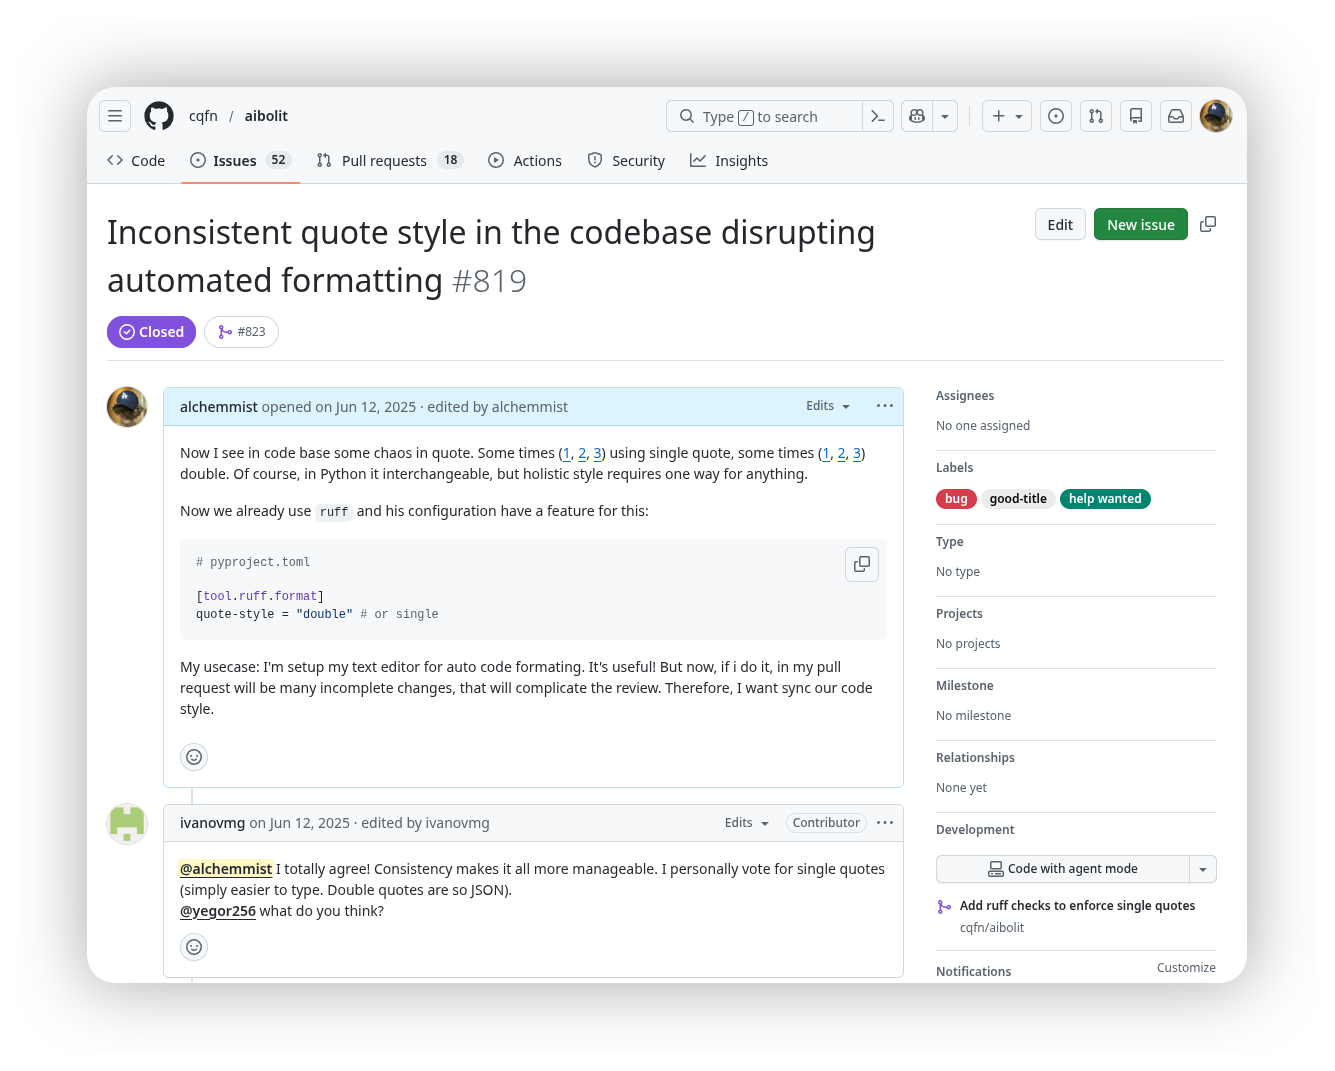Copy issue link icon beside New issue
Viewport: 1335px width, 1071px height.
(x=1208, y=224)
